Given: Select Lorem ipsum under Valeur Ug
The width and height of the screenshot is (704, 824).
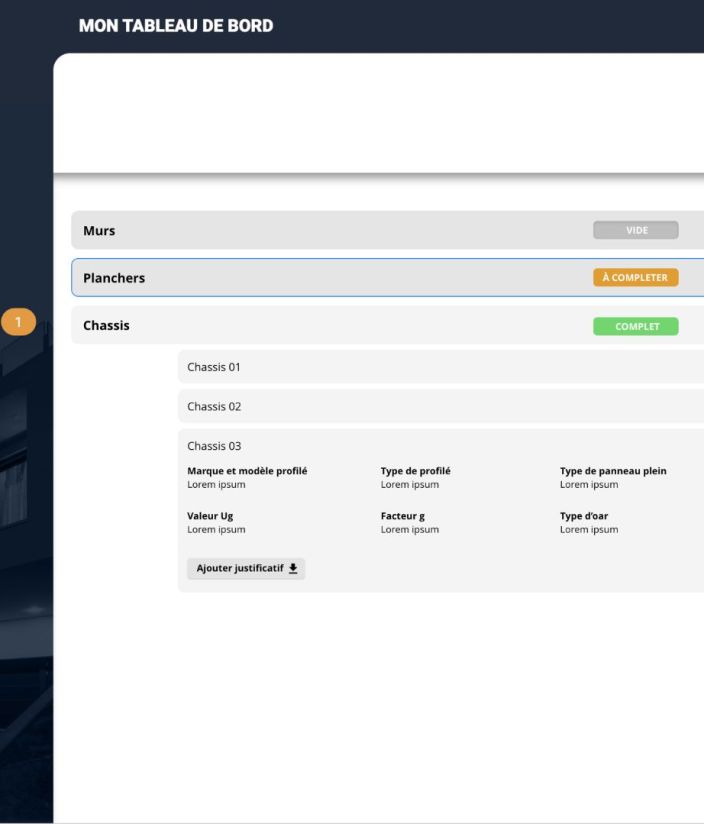Looking at the screenshot, I should [x=216, y=530].
